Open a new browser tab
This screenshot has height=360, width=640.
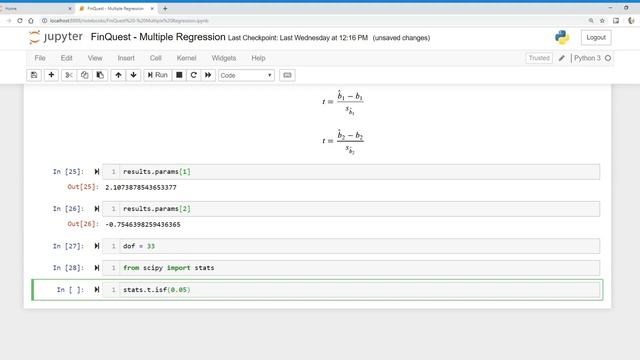pyautogui.click(x=165, y=8)
